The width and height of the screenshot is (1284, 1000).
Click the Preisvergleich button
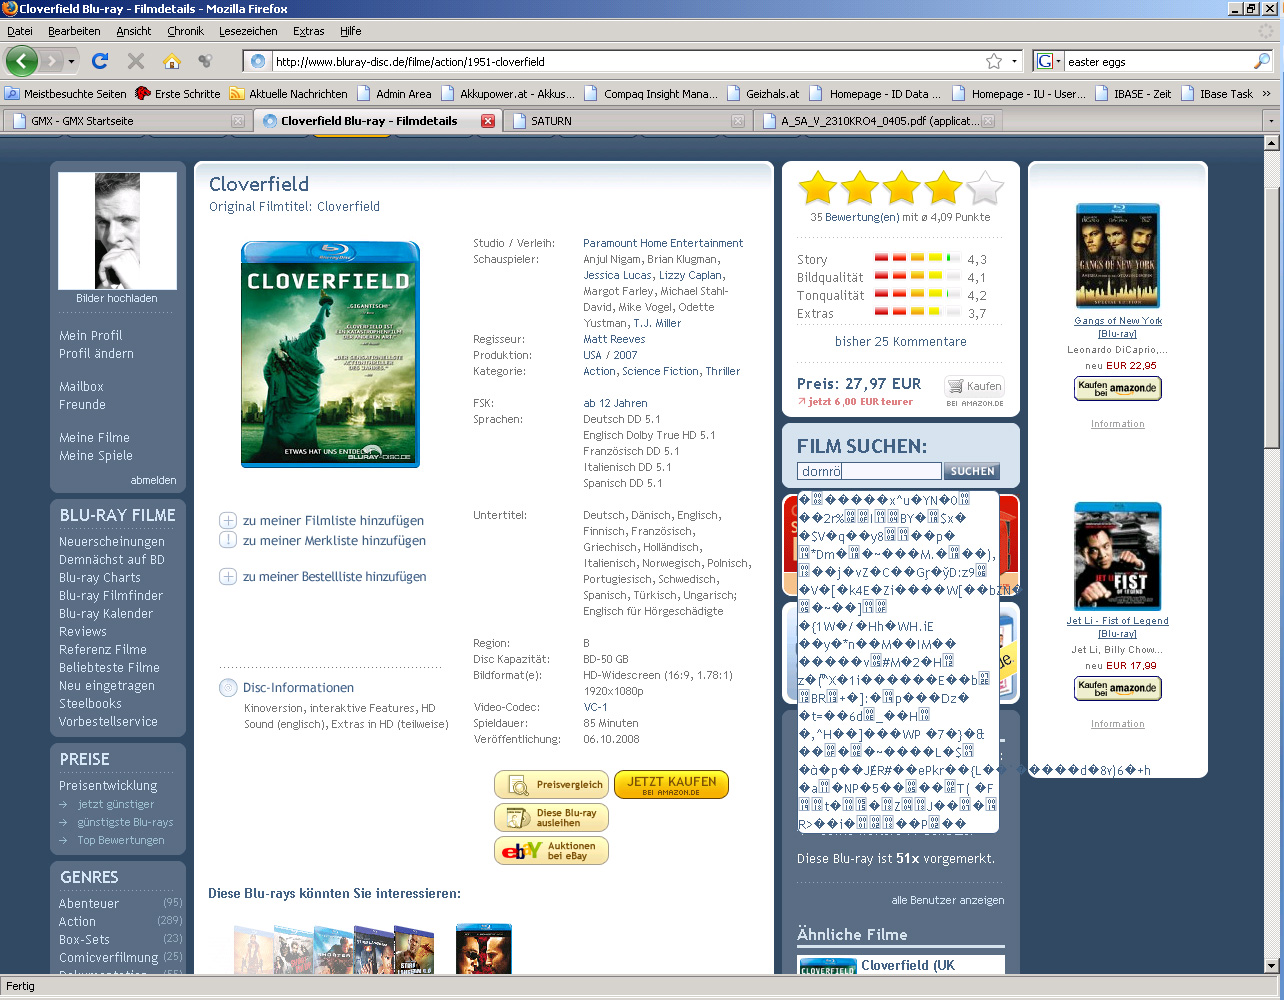pyautogui.click(x=551, y=785)
